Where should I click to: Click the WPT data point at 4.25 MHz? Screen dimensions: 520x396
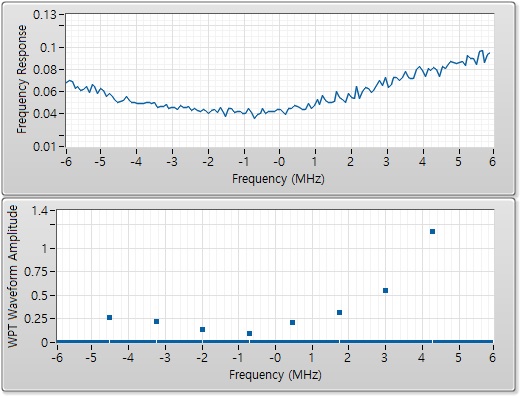(432, 231)
